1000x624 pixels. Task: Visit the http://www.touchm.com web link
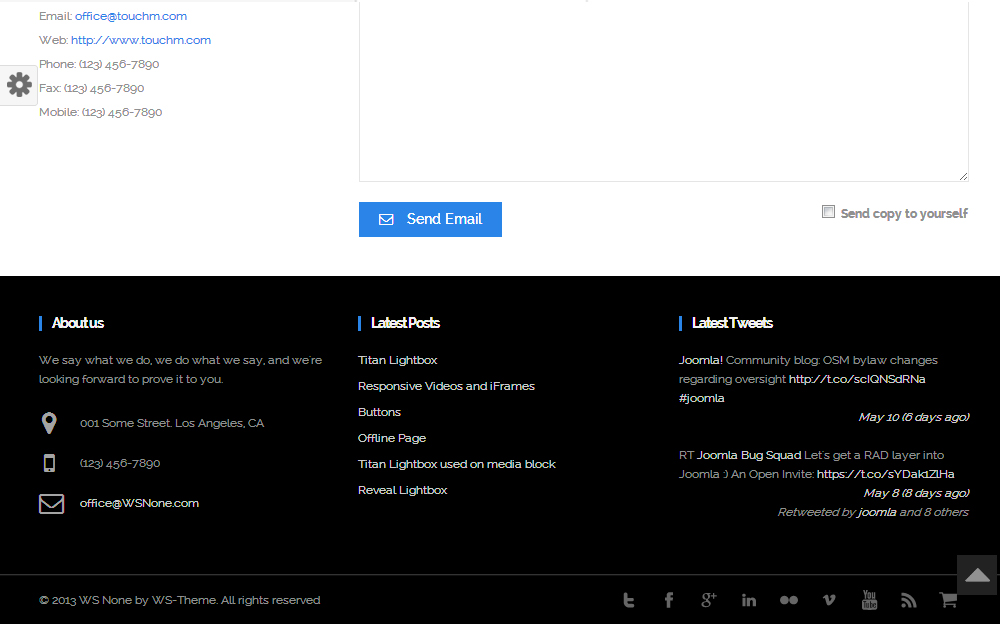(141, 40)
